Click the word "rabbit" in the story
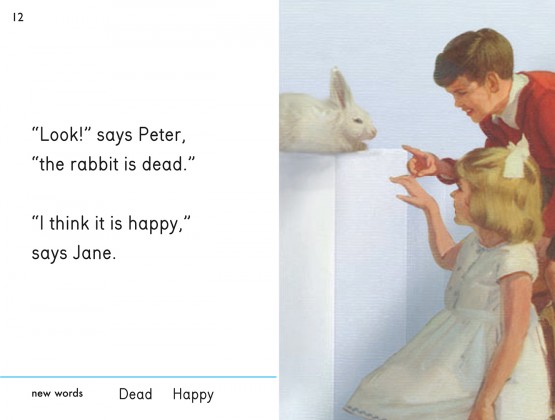This screenshot has height=420, width=555. [92, 164]
